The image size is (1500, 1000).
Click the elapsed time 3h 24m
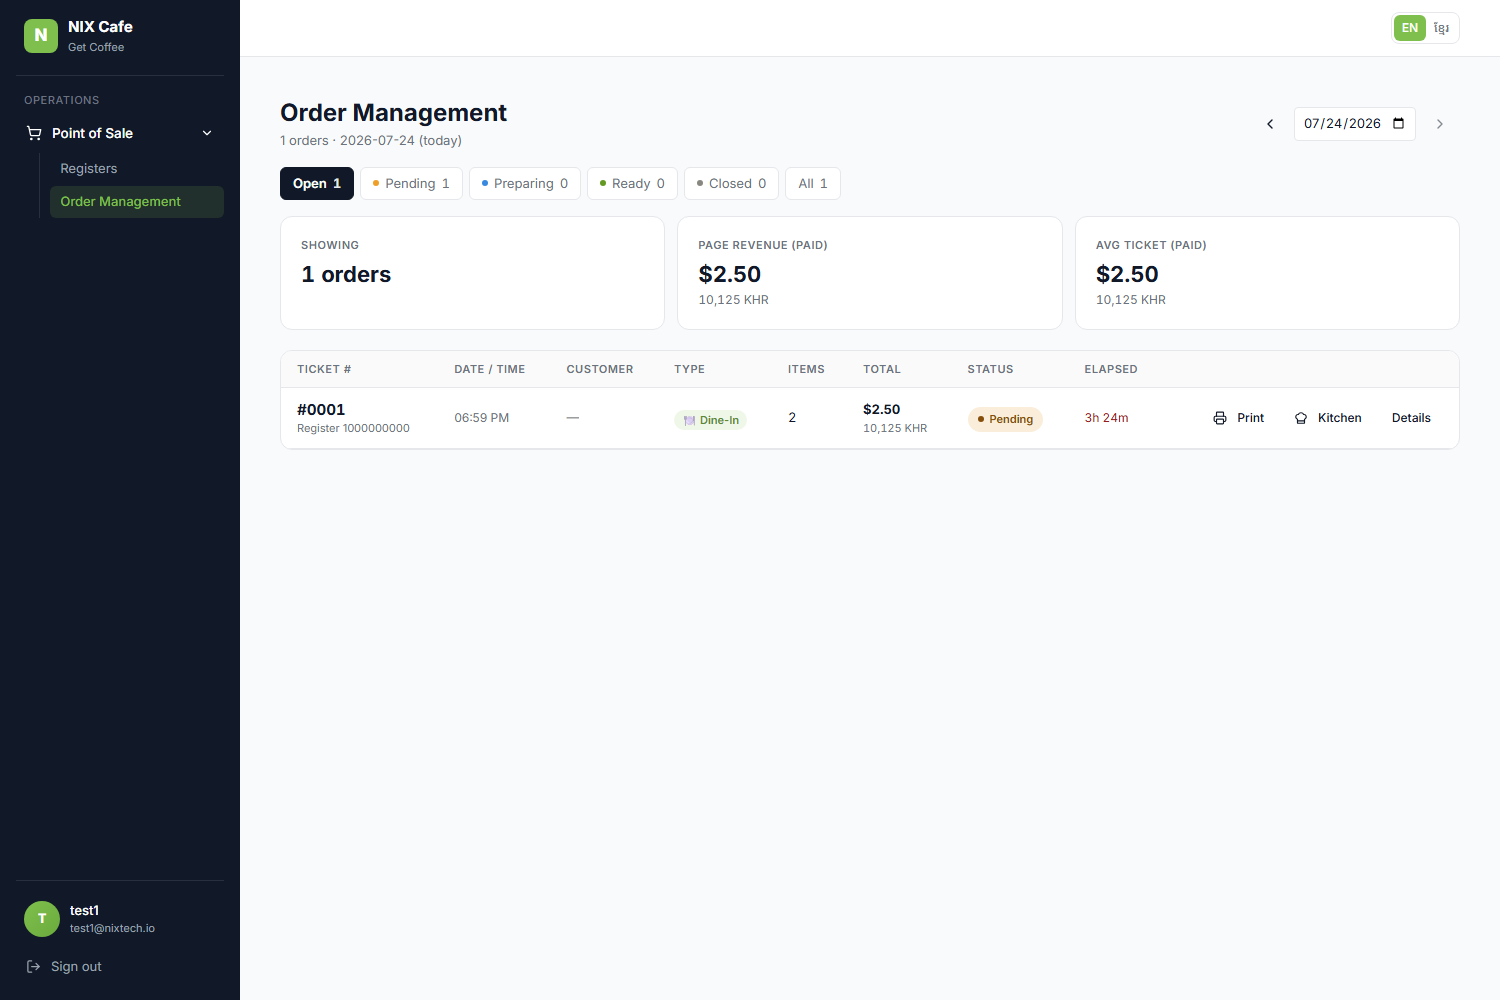pyautogui.click(x=1106, y=418)
